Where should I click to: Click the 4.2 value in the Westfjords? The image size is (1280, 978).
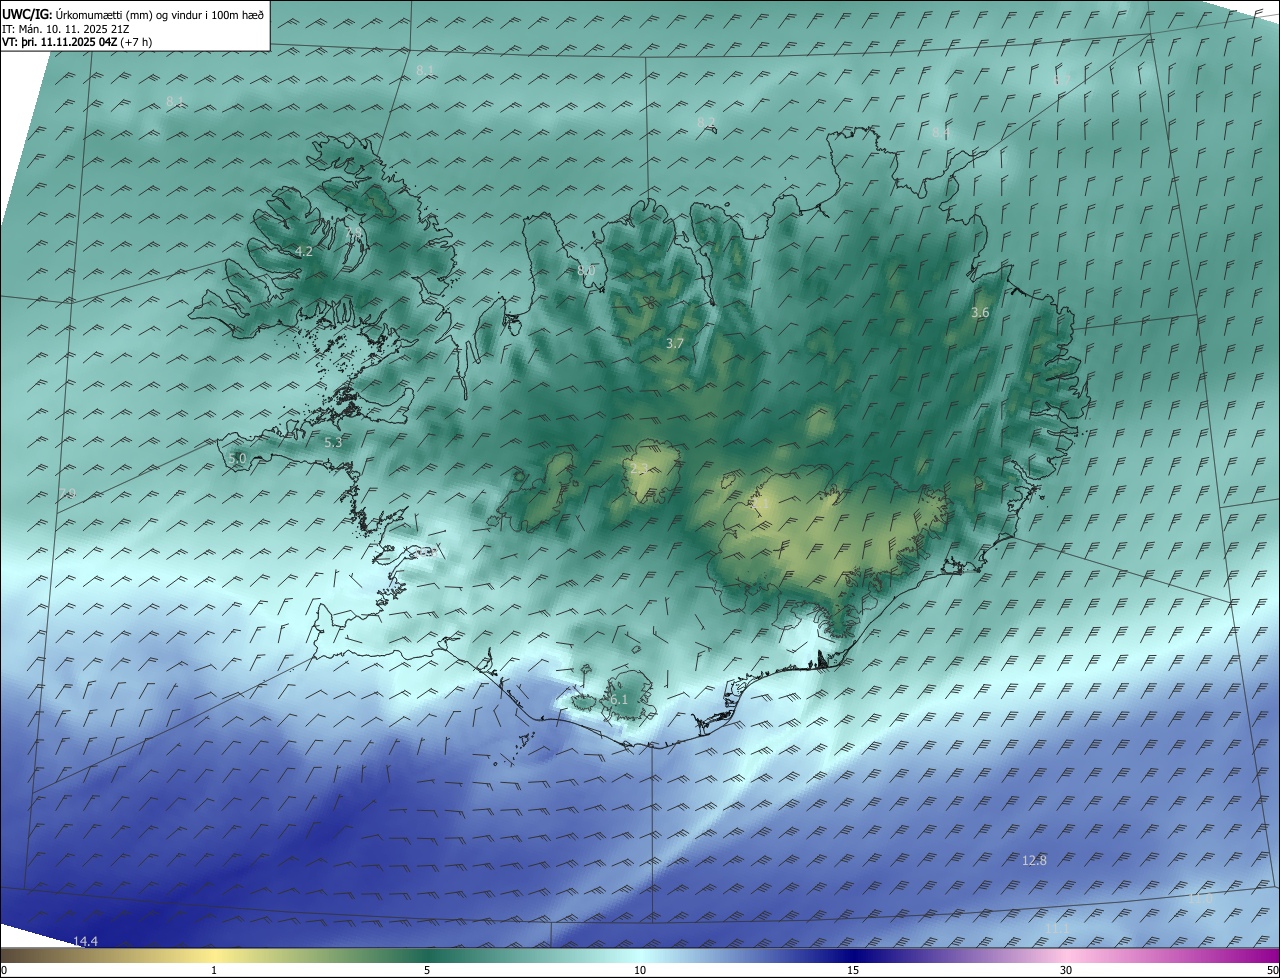(304, 252)
